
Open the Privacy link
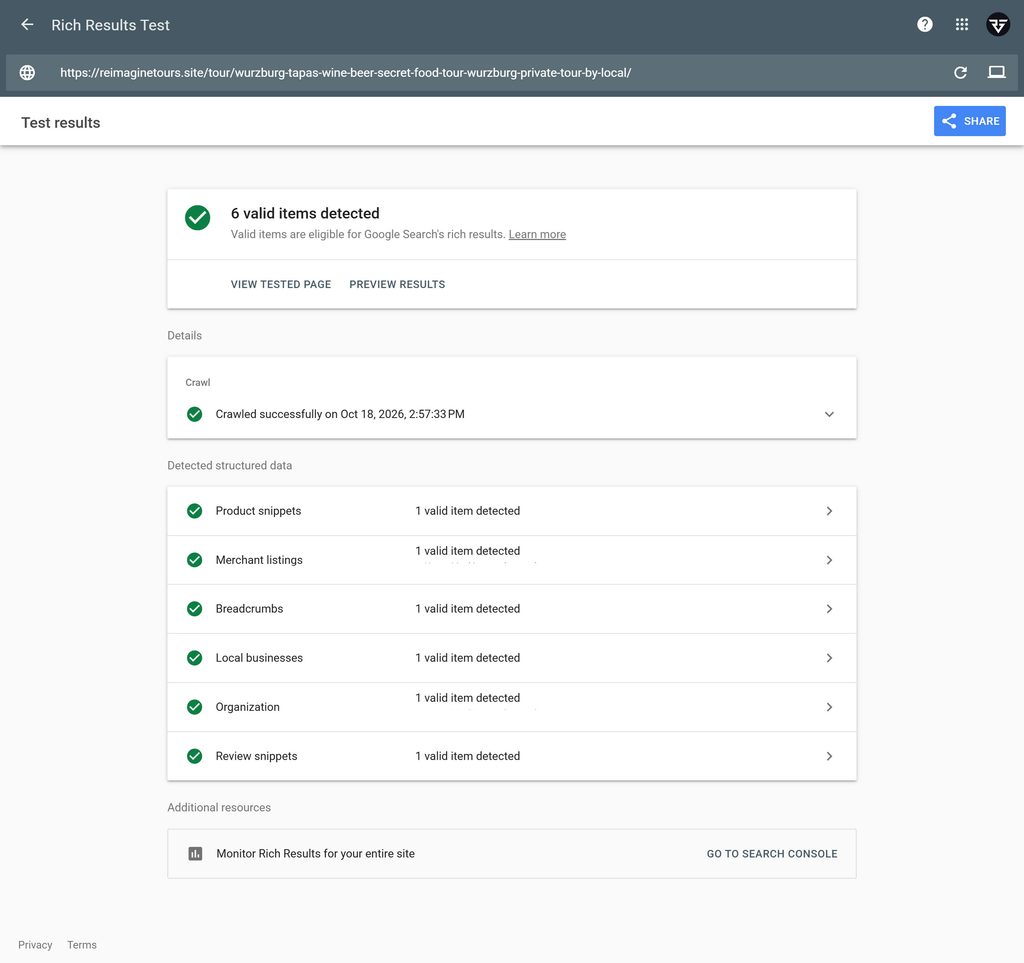[x=35, y=945]
